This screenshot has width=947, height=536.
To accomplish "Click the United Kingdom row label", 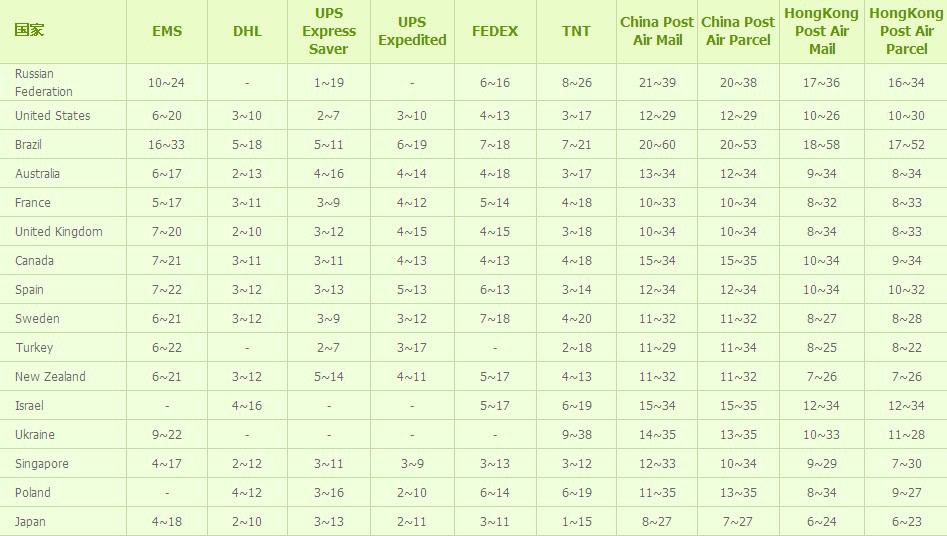I will pos(58,232).
